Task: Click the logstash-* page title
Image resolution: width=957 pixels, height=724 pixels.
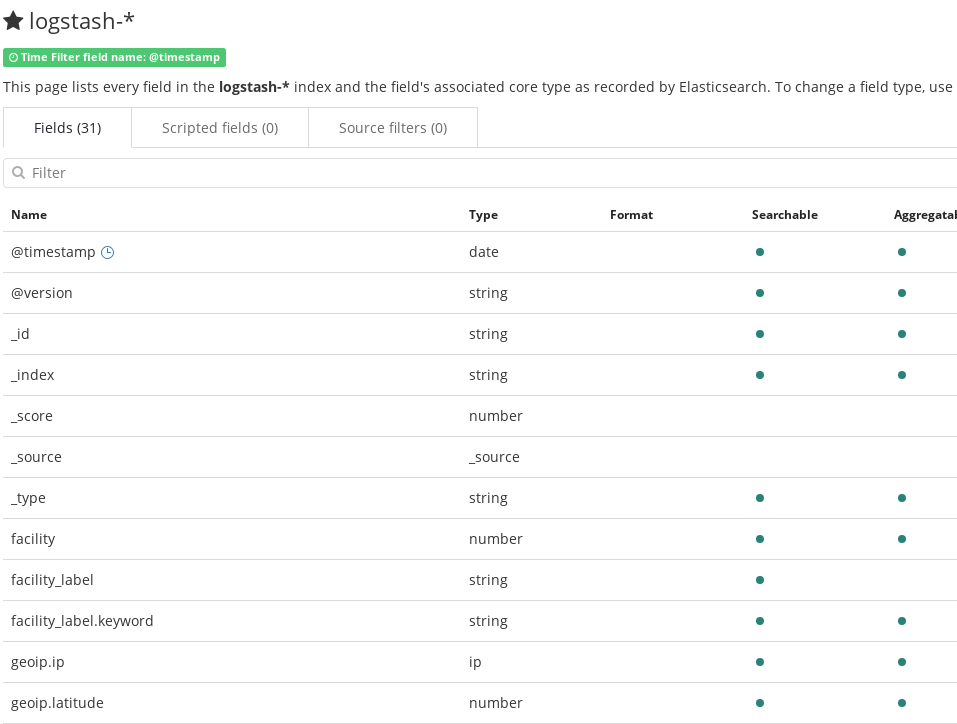Action: pos(82,21)
